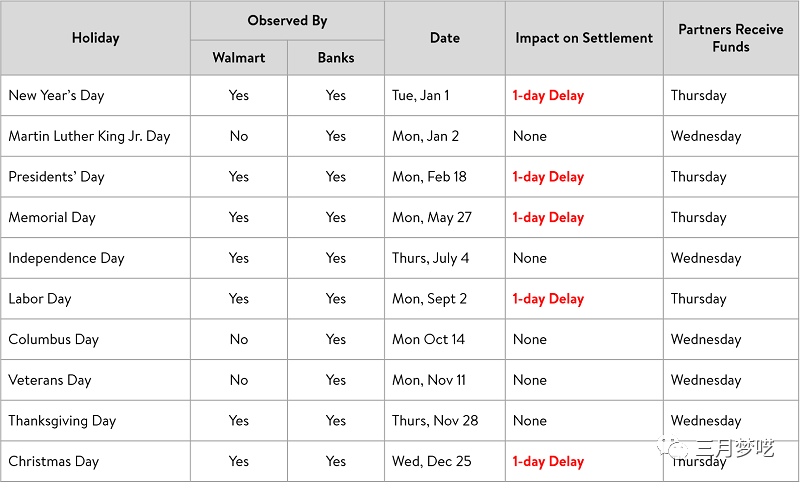Viewport: 800px width, 483px height.
Task: Click red 1-day Delay for Memorial Day
Action: pyautogui.click(x=548, y=217)
